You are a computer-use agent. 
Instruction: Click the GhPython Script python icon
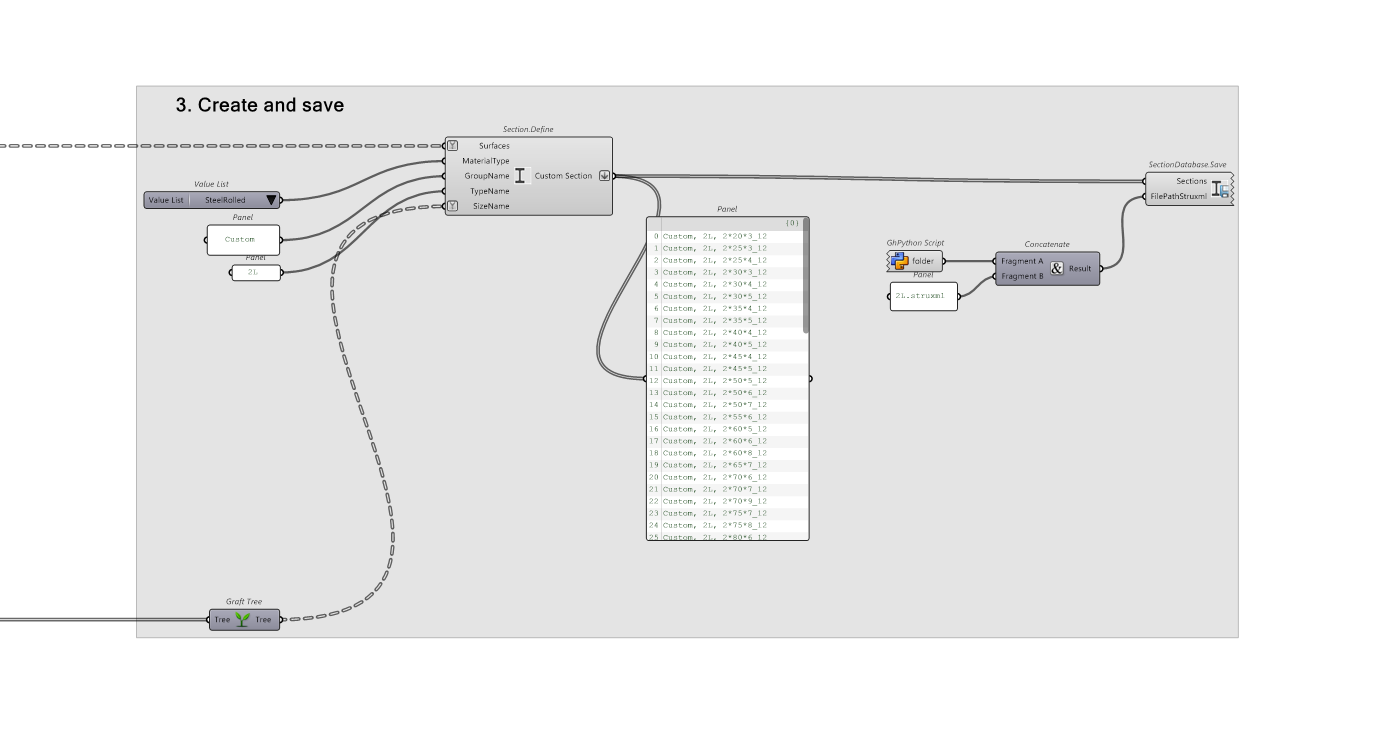point(899,261)
